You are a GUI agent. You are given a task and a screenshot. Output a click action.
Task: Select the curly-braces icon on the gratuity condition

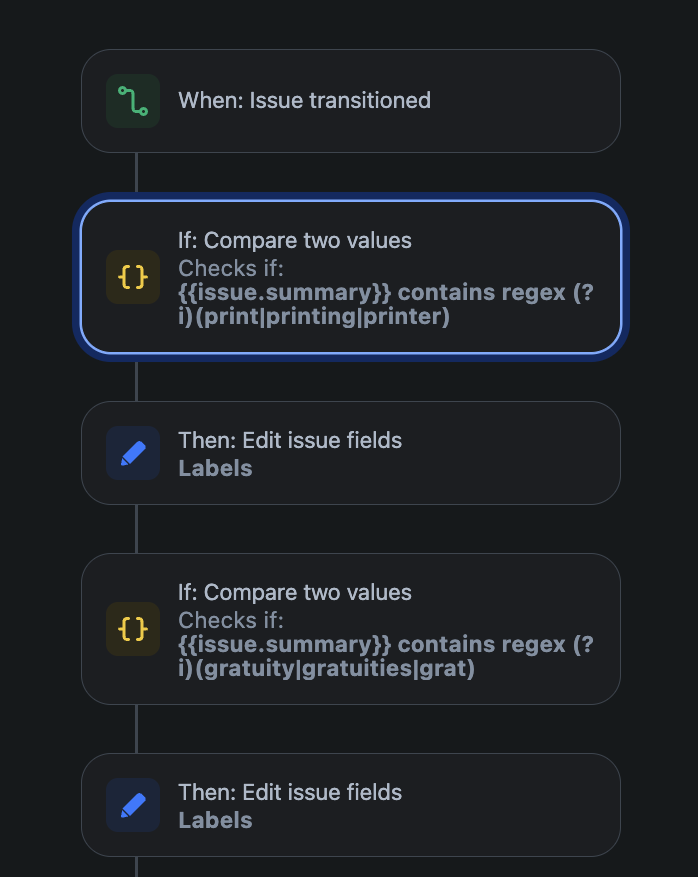pyautogui.click(x=133, y=629)
